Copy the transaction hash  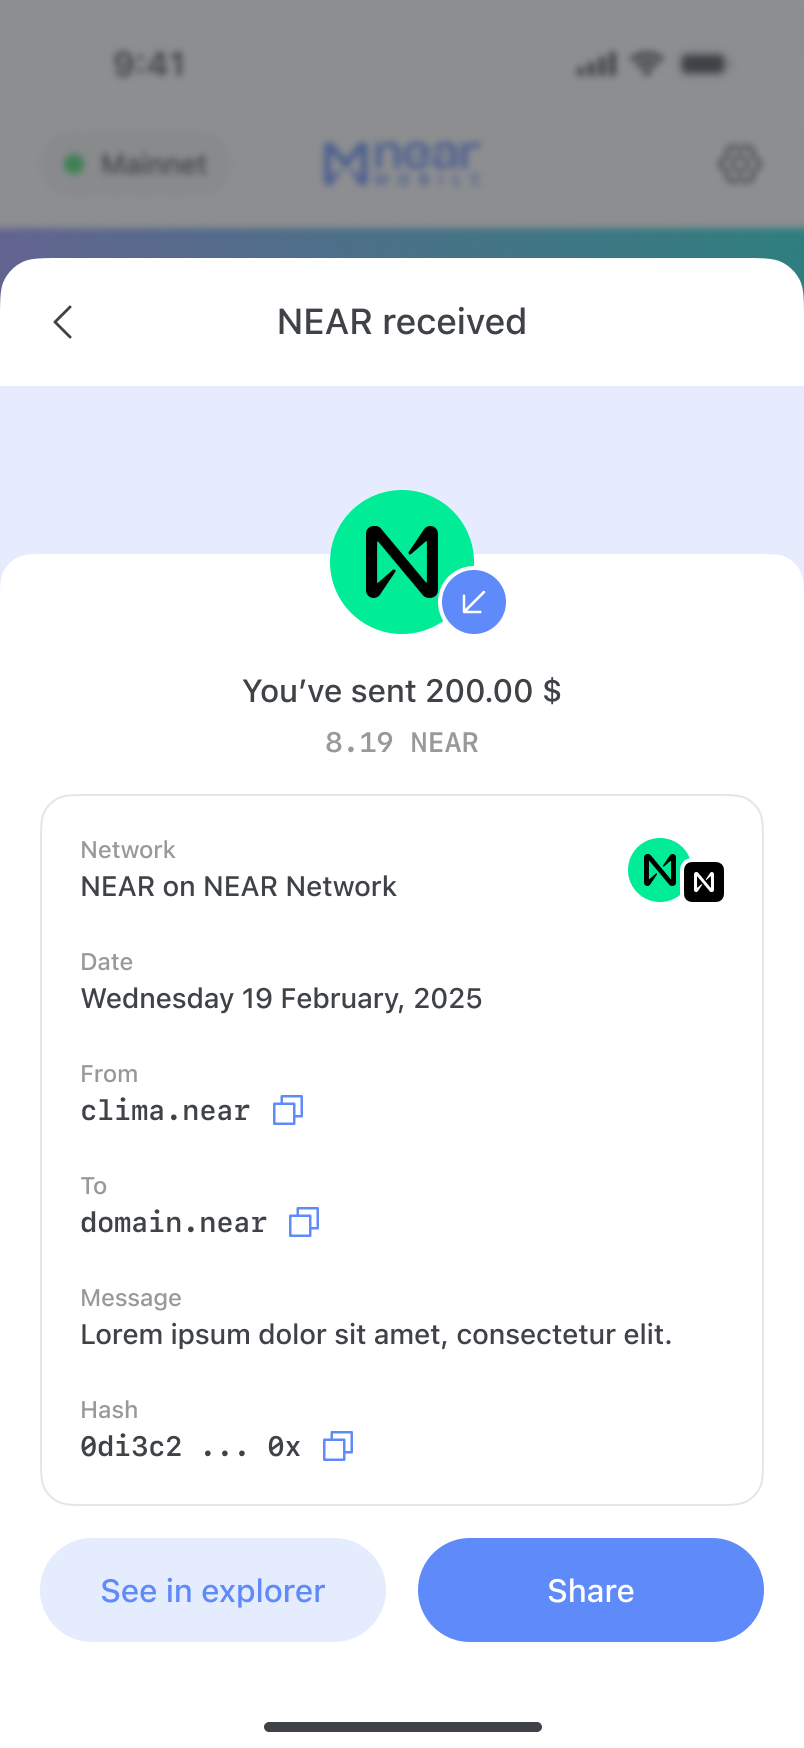point(338,1446)
